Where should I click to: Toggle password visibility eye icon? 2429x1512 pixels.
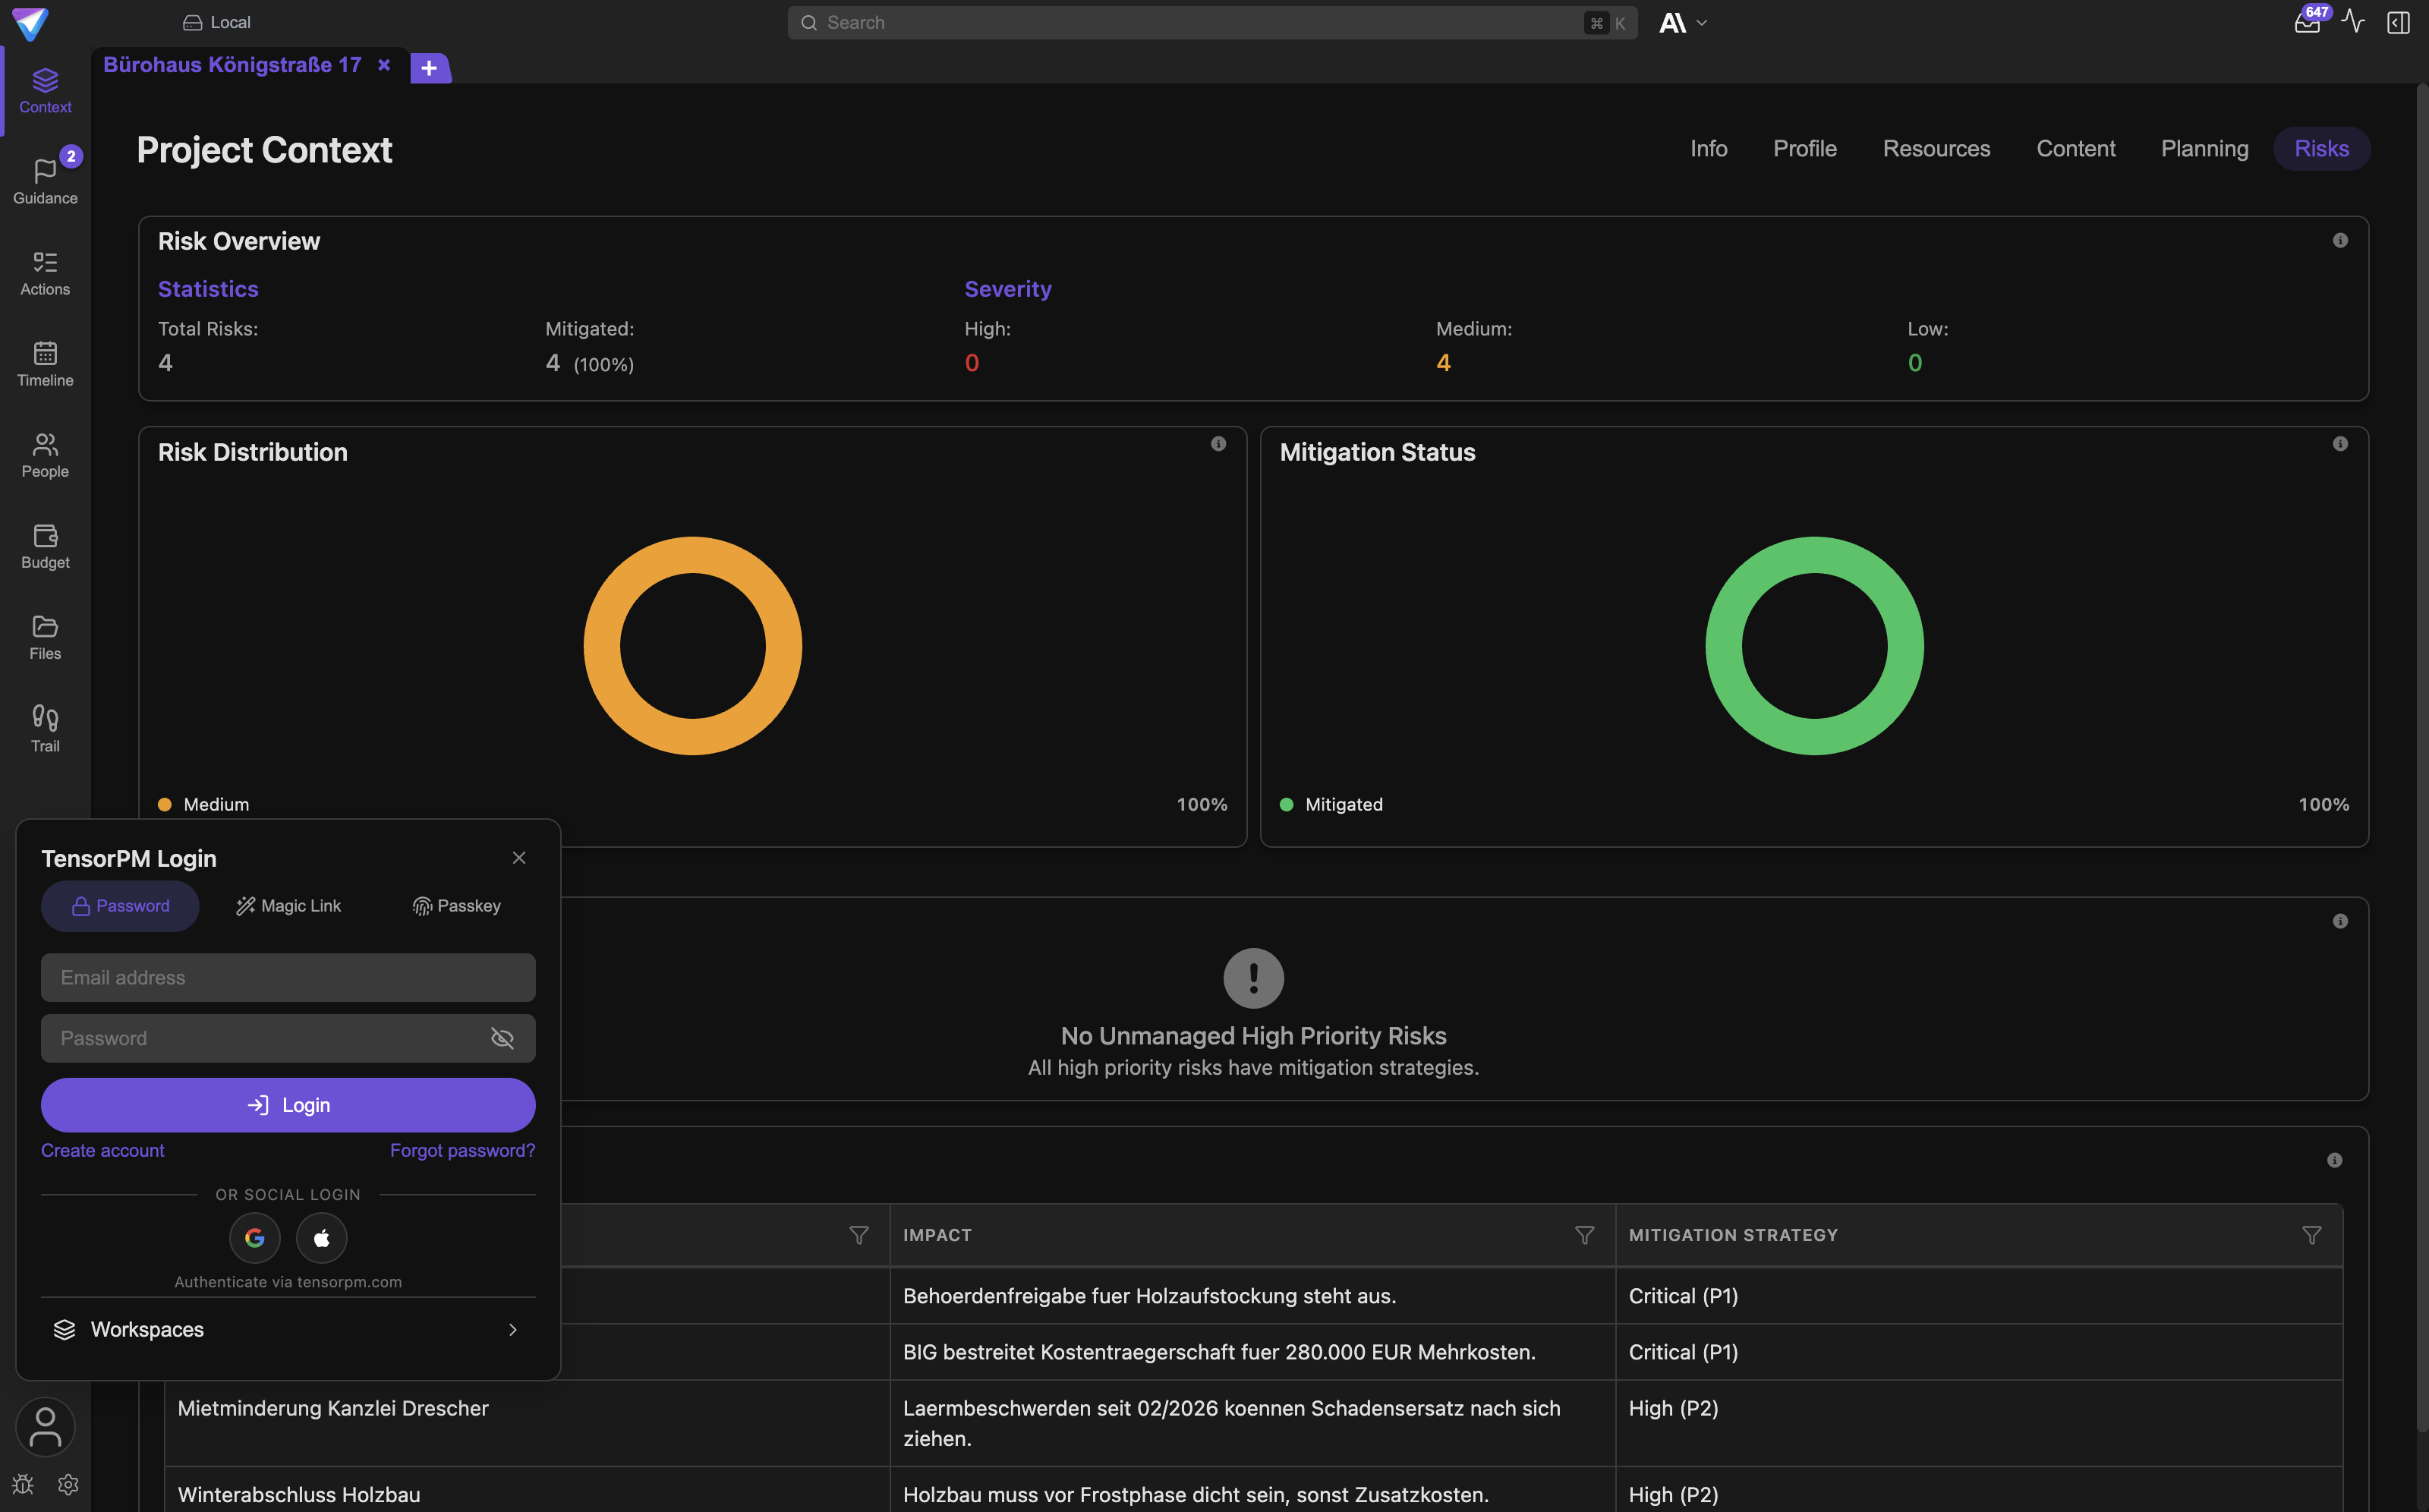click(x=502, y=1038)
